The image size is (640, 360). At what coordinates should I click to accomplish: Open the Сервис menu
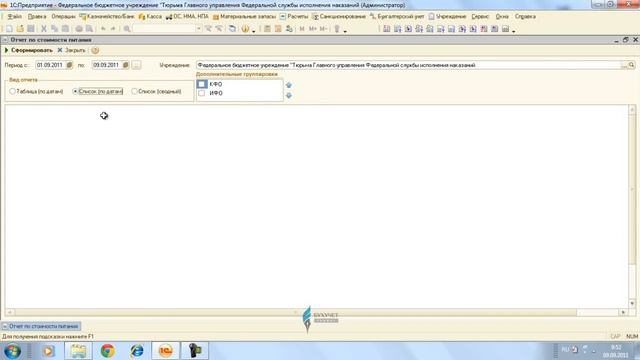(480, 16)
